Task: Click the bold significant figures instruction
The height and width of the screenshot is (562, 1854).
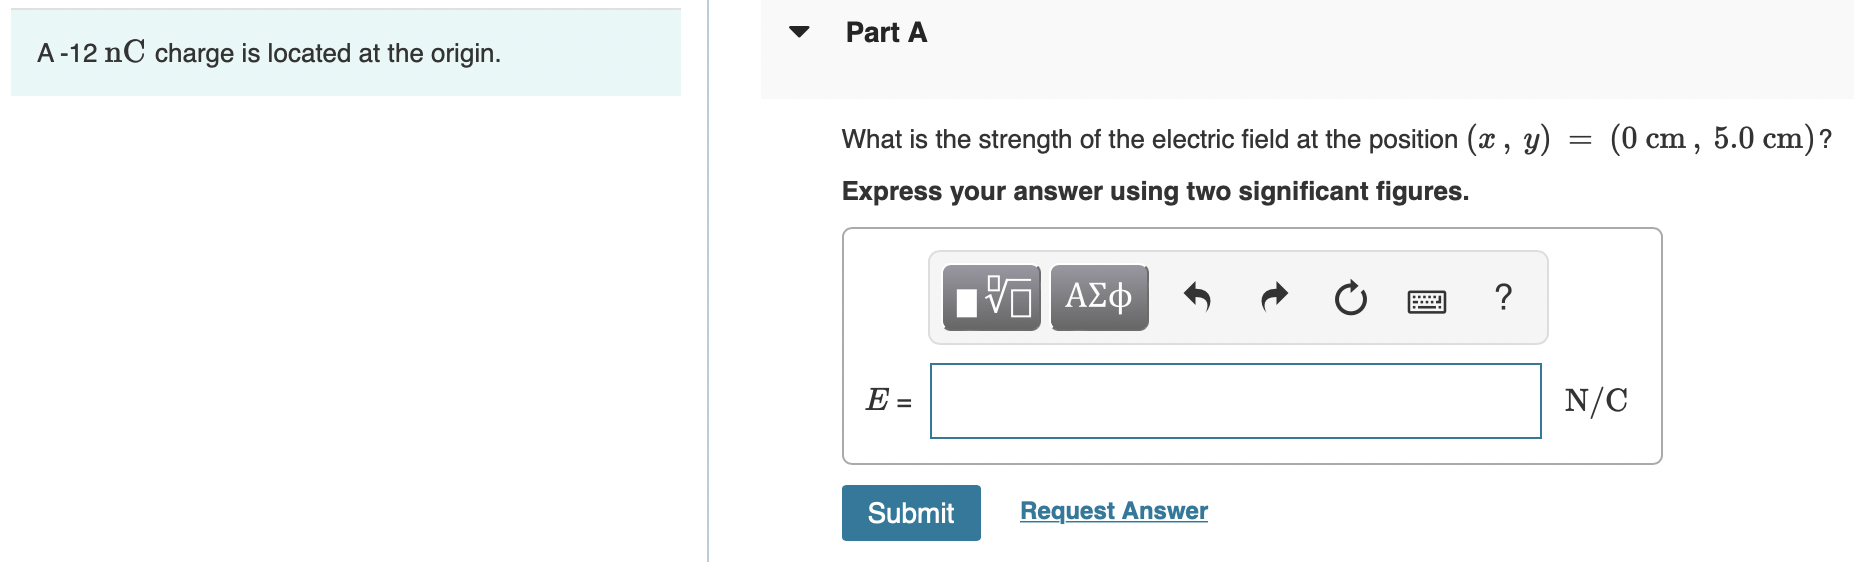Action: [1155, 191]
